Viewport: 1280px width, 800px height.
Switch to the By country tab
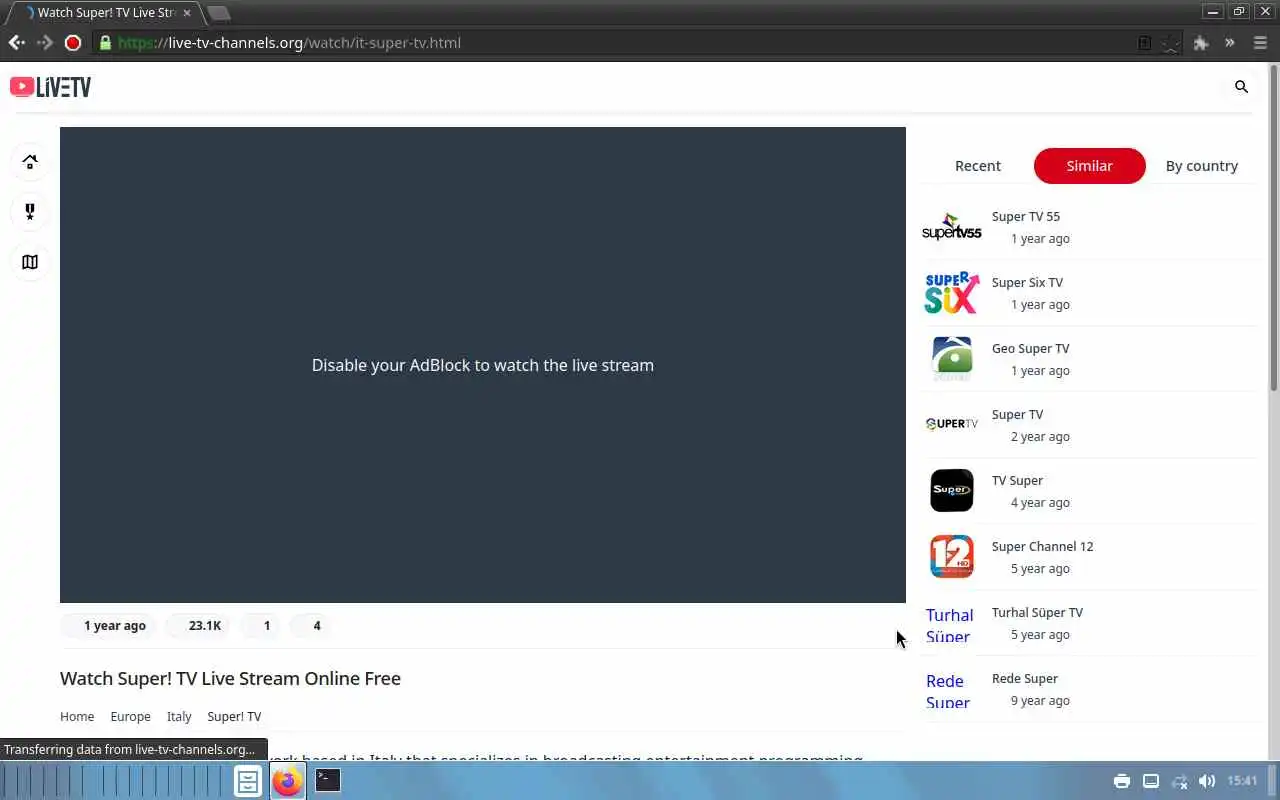point(1201,166)
